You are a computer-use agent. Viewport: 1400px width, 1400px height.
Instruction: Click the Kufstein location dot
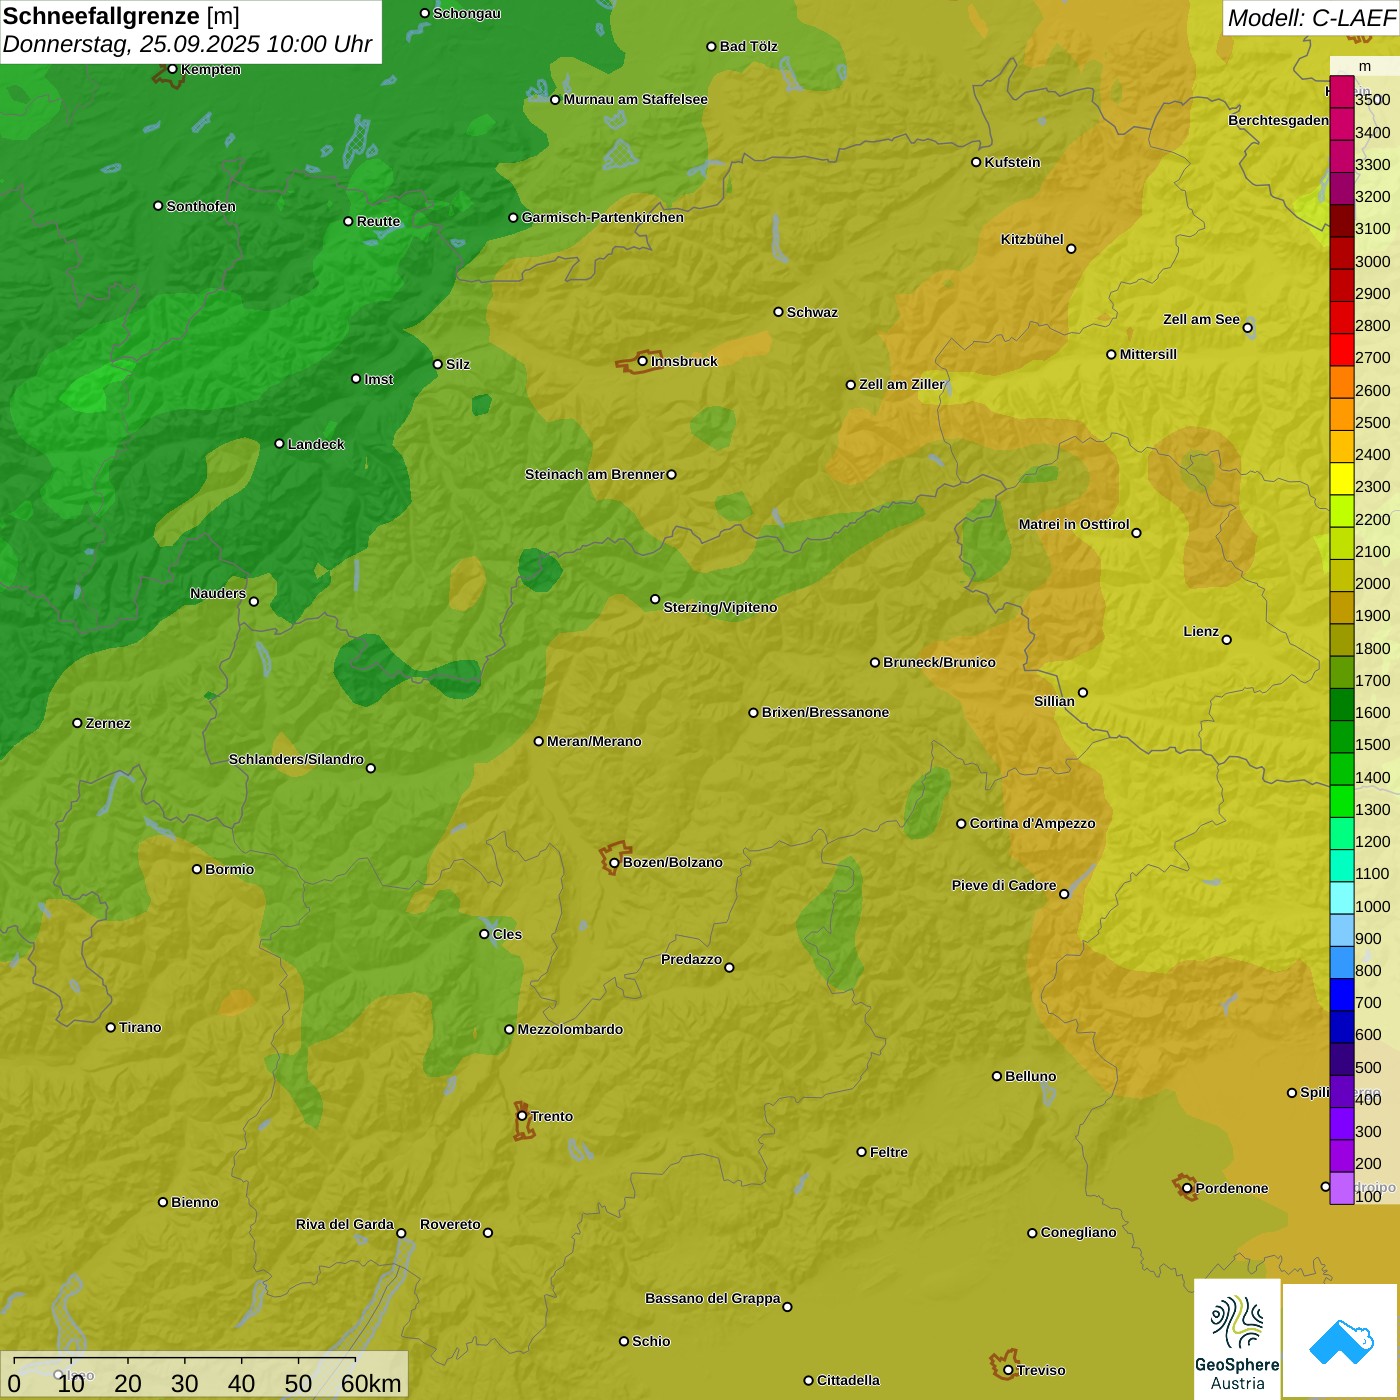click(977, 162)
